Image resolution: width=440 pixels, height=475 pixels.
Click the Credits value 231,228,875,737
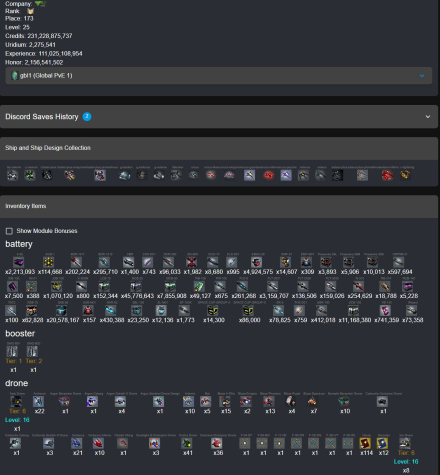[x=50, y=36]
